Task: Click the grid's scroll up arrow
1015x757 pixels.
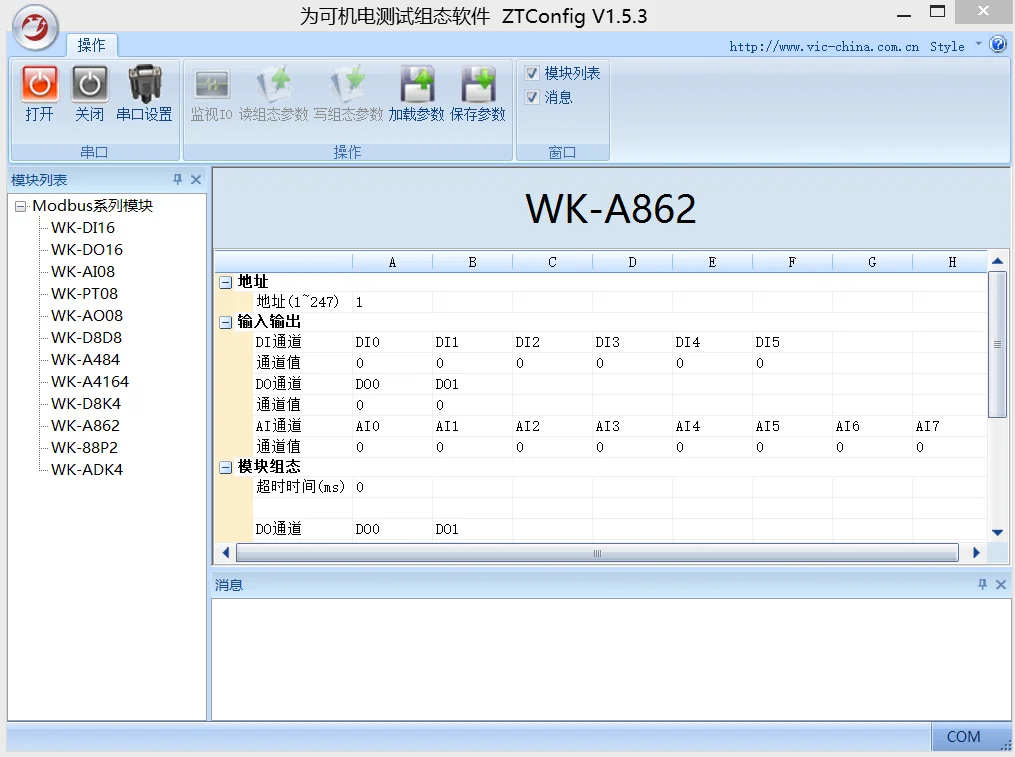Action: [998, 261]
